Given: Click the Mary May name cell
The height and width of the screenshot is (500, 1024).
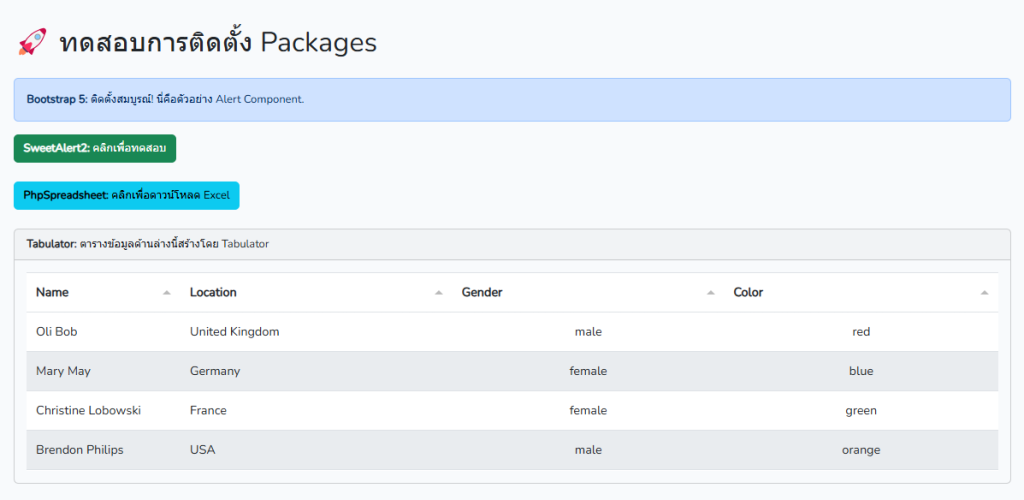Looking at the screenshot, I should coord(63,371).
